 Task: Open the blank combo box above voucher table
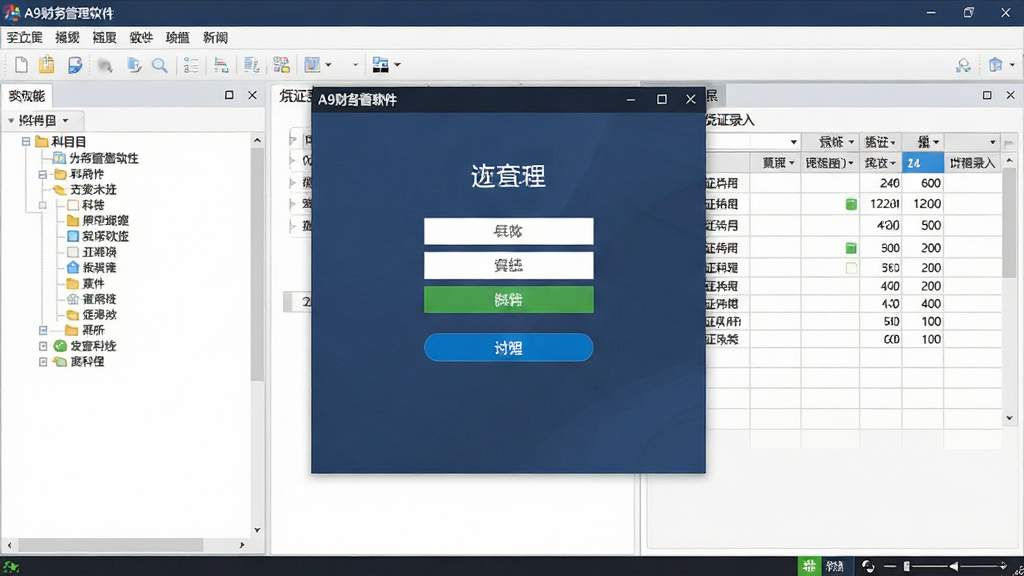[753, 142]
